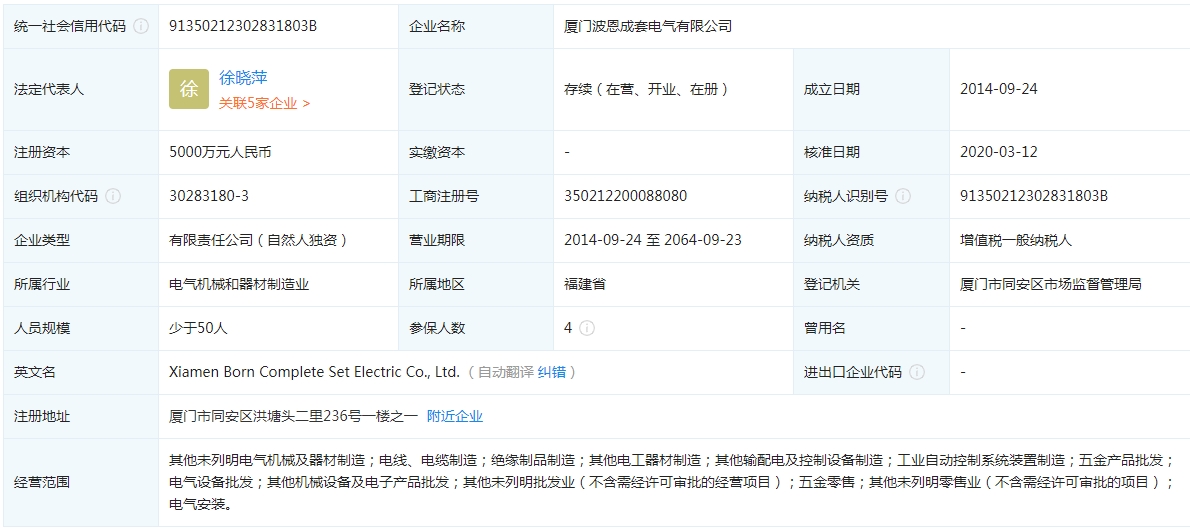Click the 徐 avatar badge
Viewport: 1190px width, 529px height.
pyautogui.click(x=189, y=89)
